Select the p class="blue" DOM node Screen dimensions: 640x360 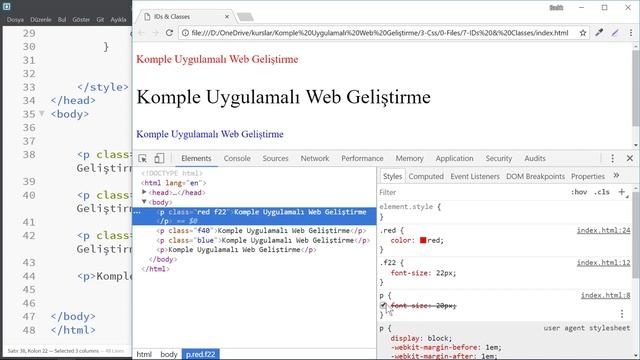click(263, 240)
